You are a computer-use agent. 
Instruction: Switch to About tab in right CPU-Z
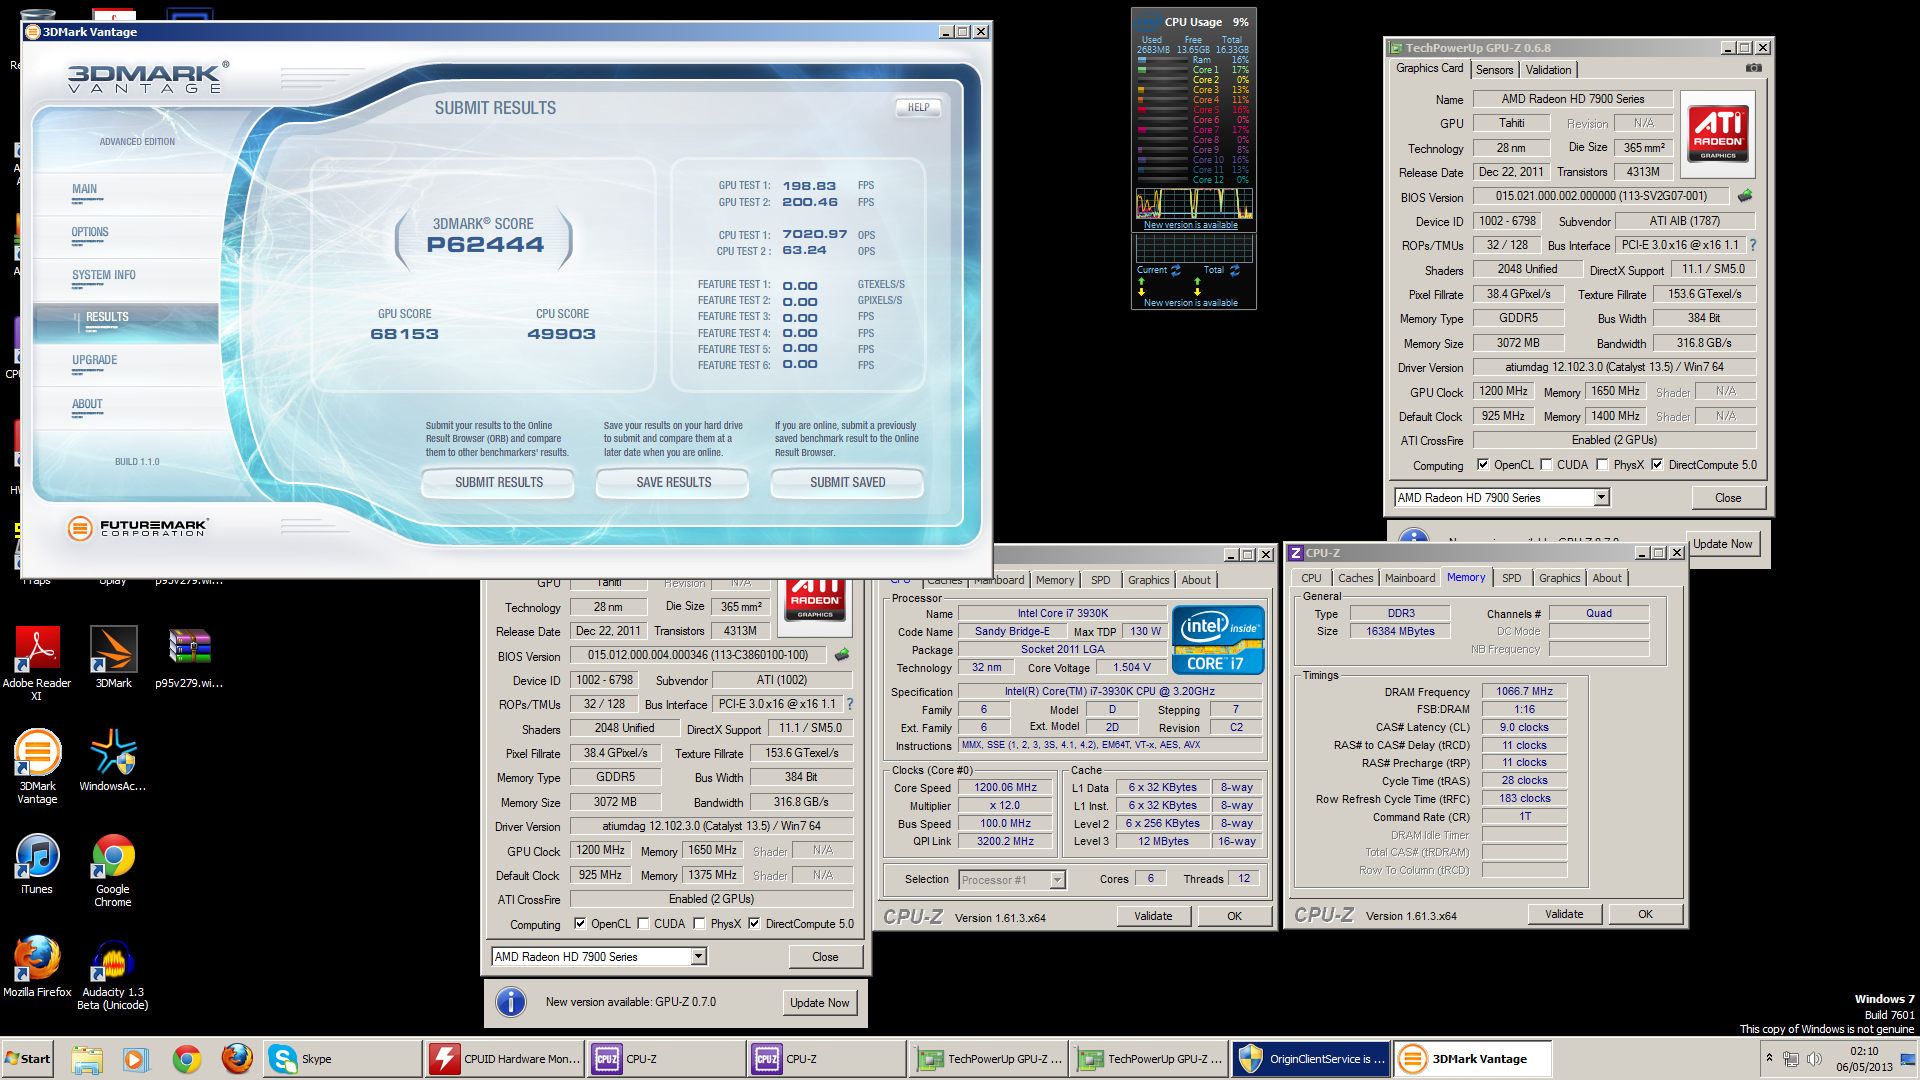(x=1606, y=578)
